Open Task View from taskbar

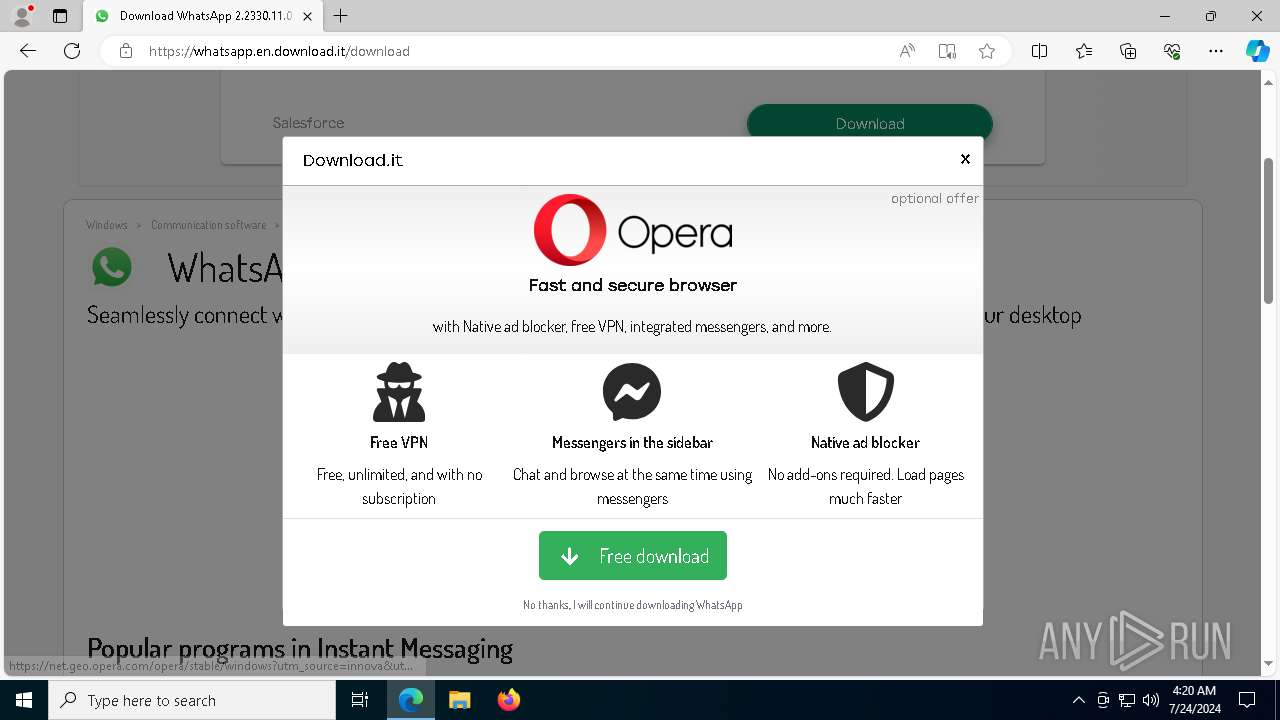(x=360, y=700)
